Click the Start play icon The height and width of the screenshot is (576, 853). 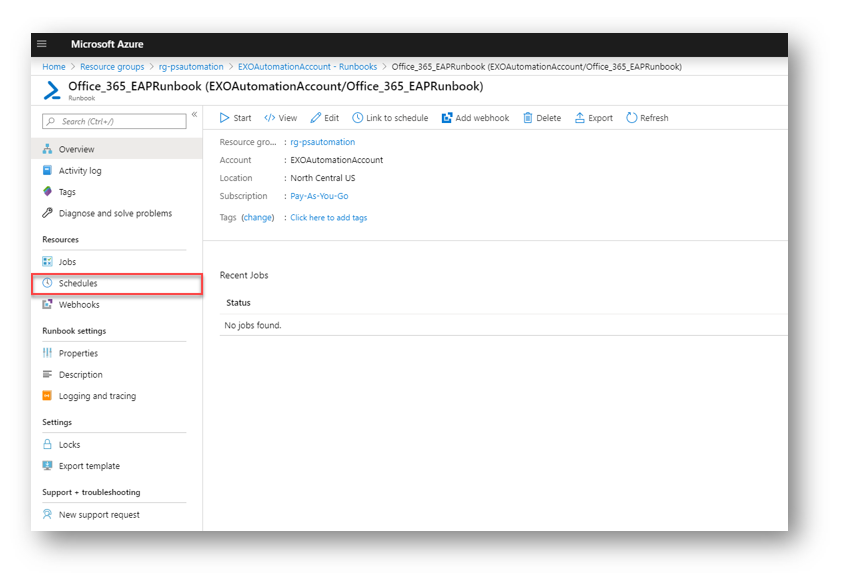(224, 118)
